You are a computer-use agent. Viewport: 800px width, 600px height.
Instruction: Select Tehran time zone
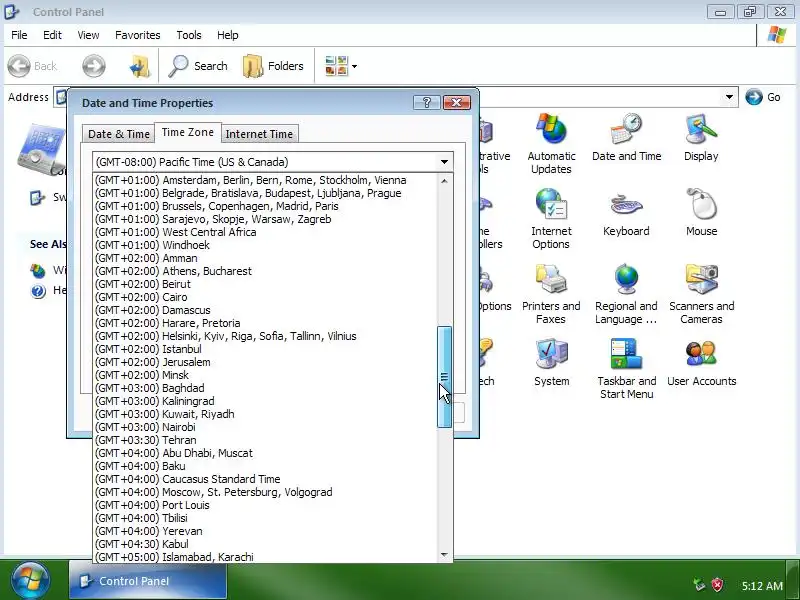(x=265, y=440)
